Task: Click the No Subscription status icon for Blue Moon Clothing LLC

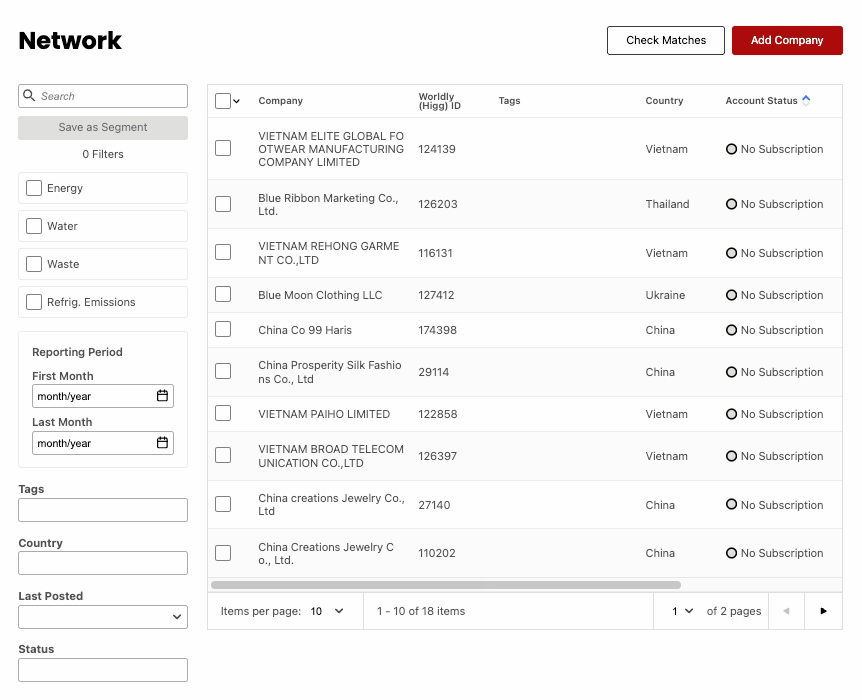Action: click(x=731, y=295)
